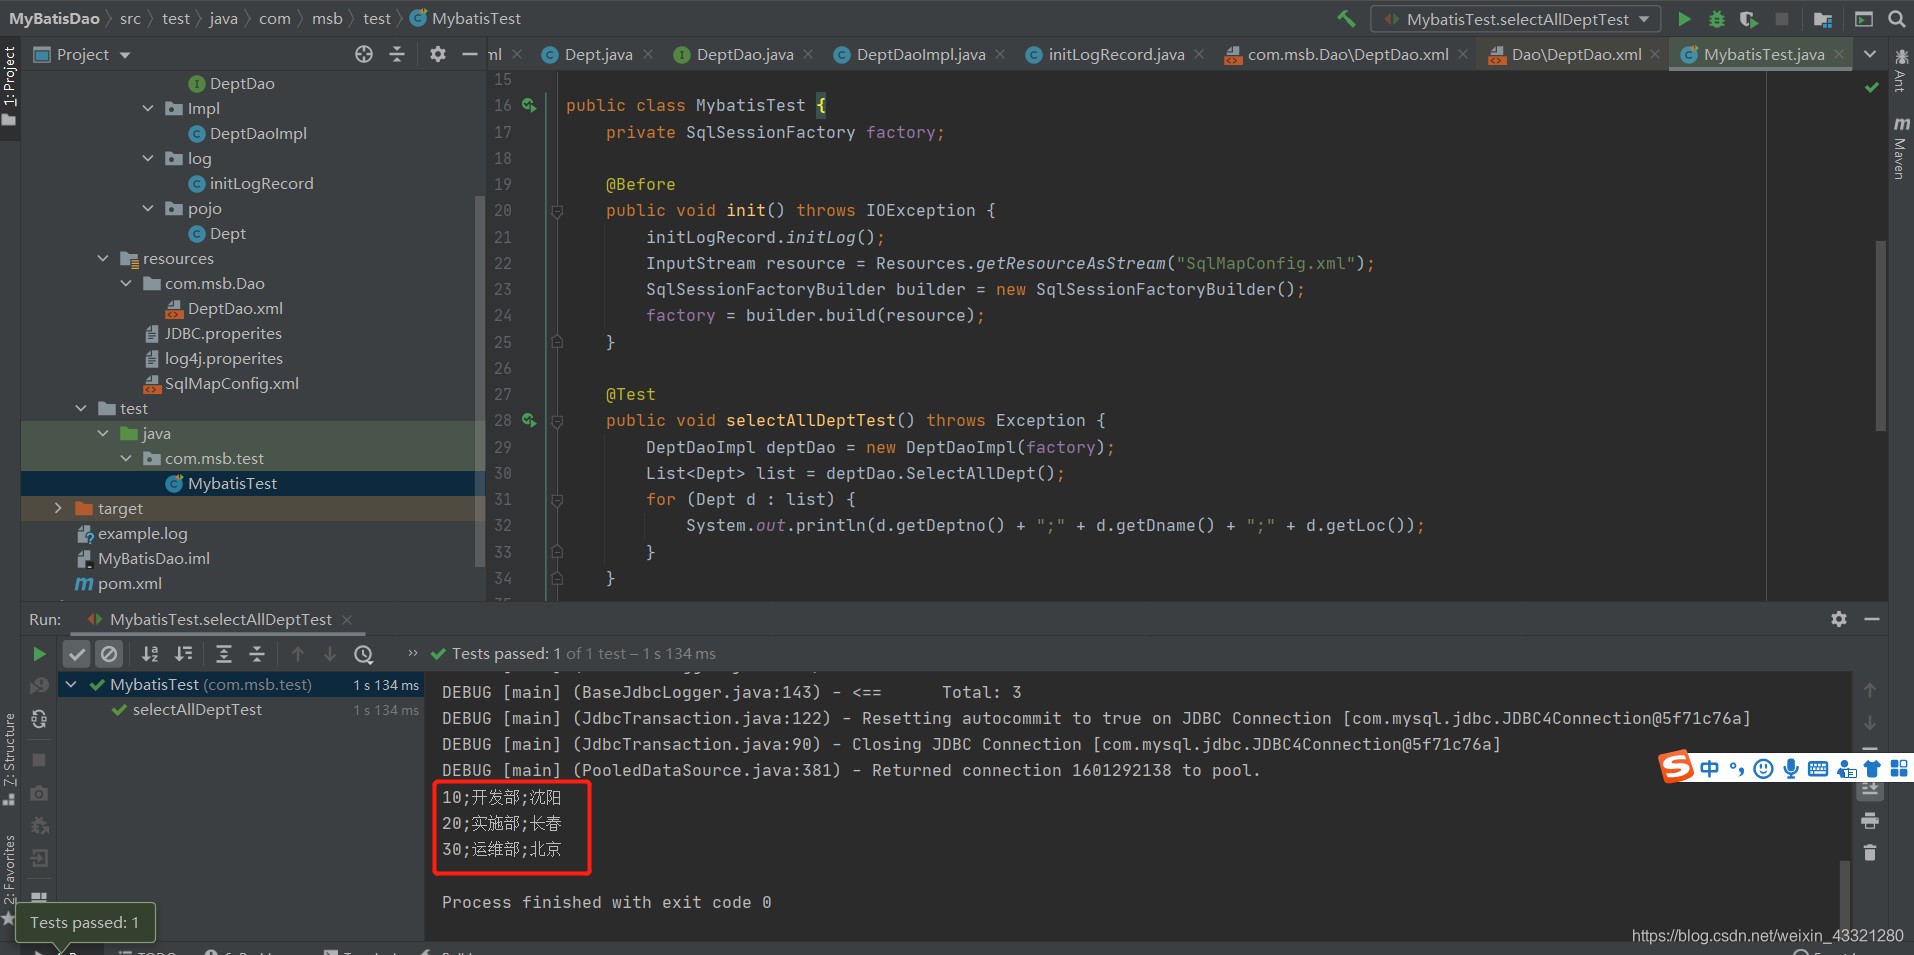Click MyBatisDao breadcrumb root

click(54, 18)
